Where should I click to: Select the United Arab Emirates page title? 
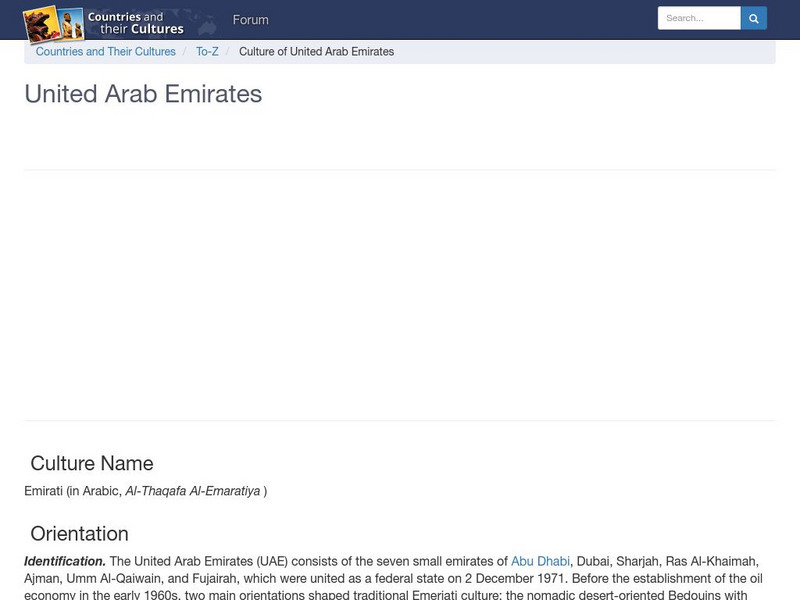coord(141,94)
